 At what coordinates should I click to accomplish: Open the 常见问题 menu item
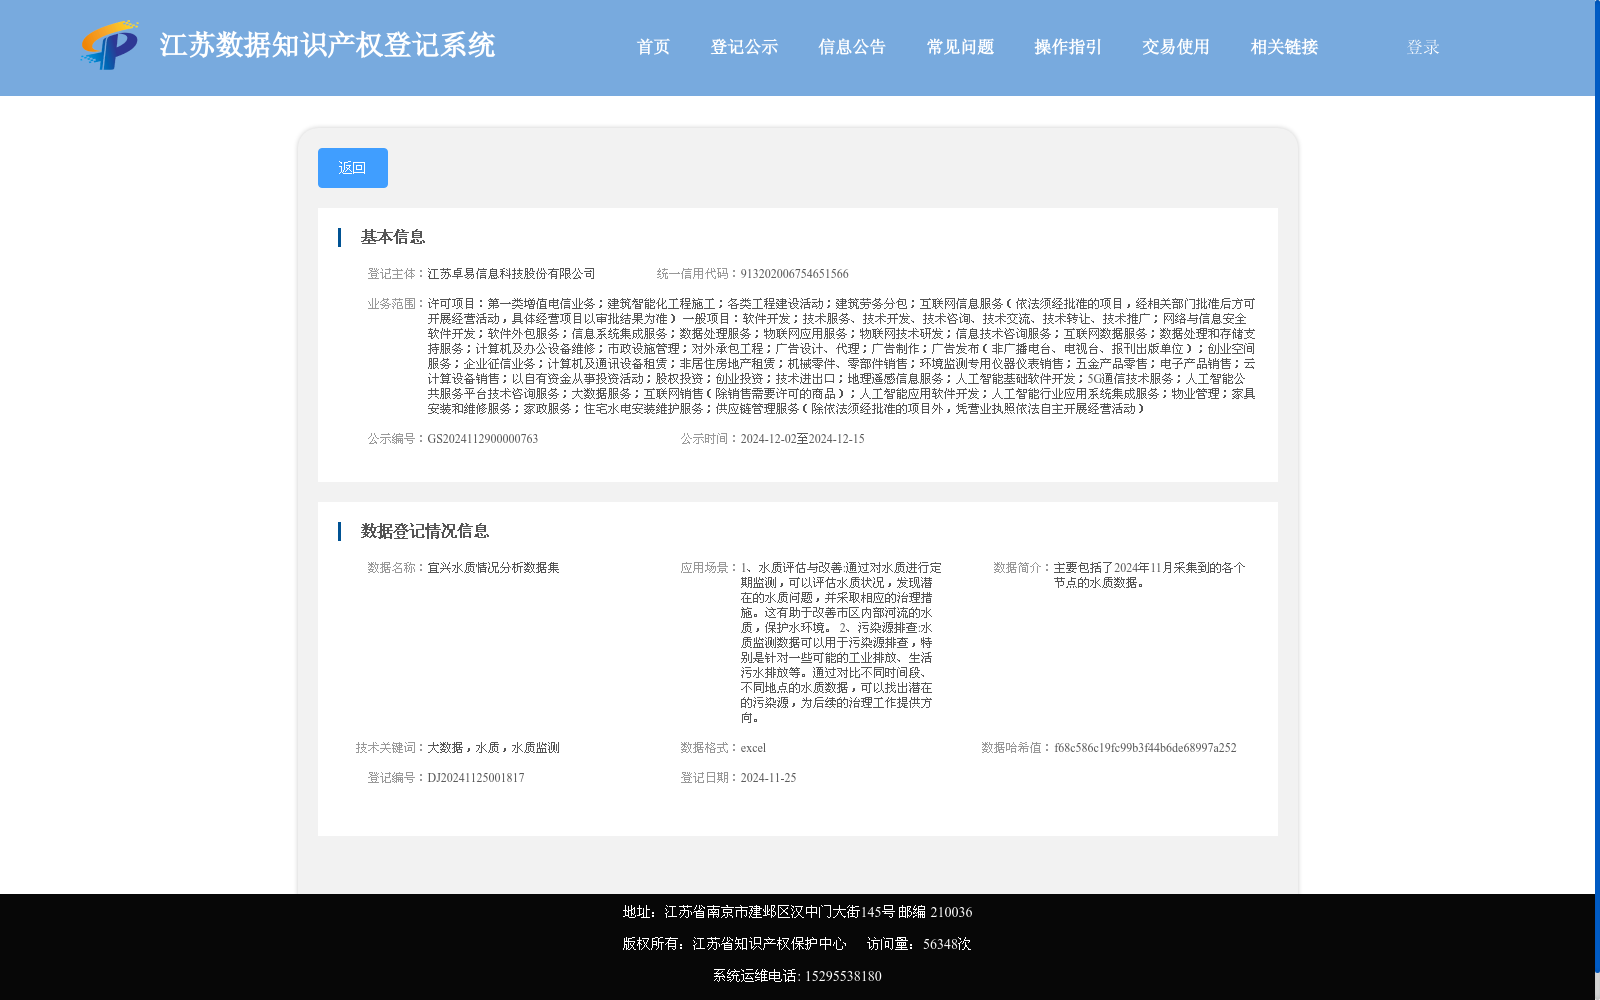pos(960,47)
